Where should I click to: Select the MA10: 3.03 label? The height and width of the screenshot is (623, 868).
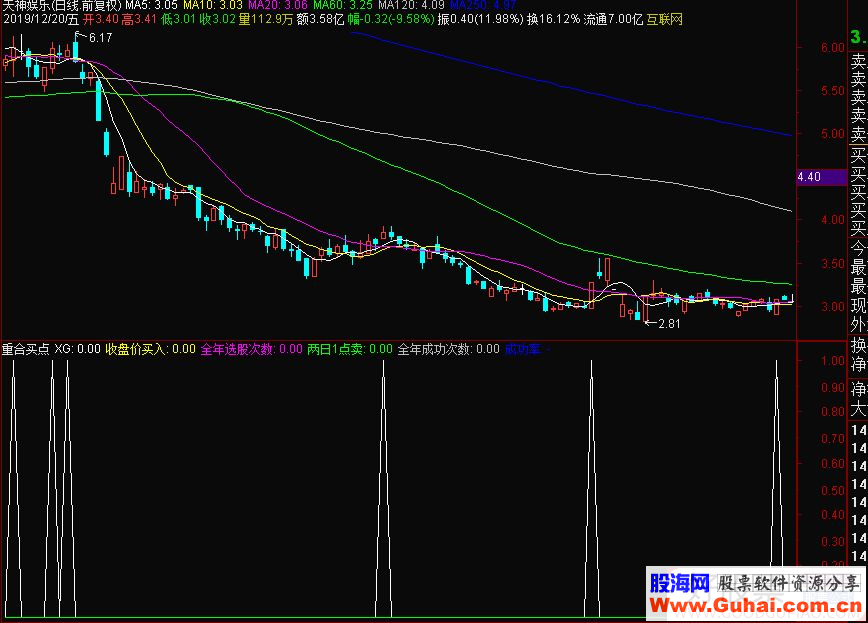[x=213, y=5]
